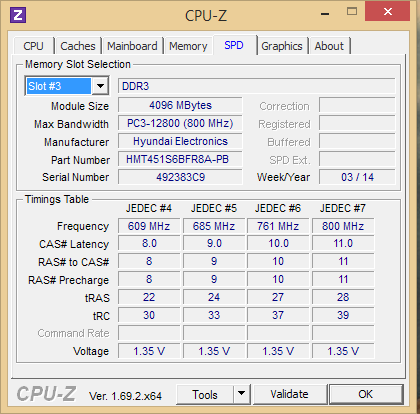Click the tRAS value 28
Screen dimensions: 420x414
(343, 297)
